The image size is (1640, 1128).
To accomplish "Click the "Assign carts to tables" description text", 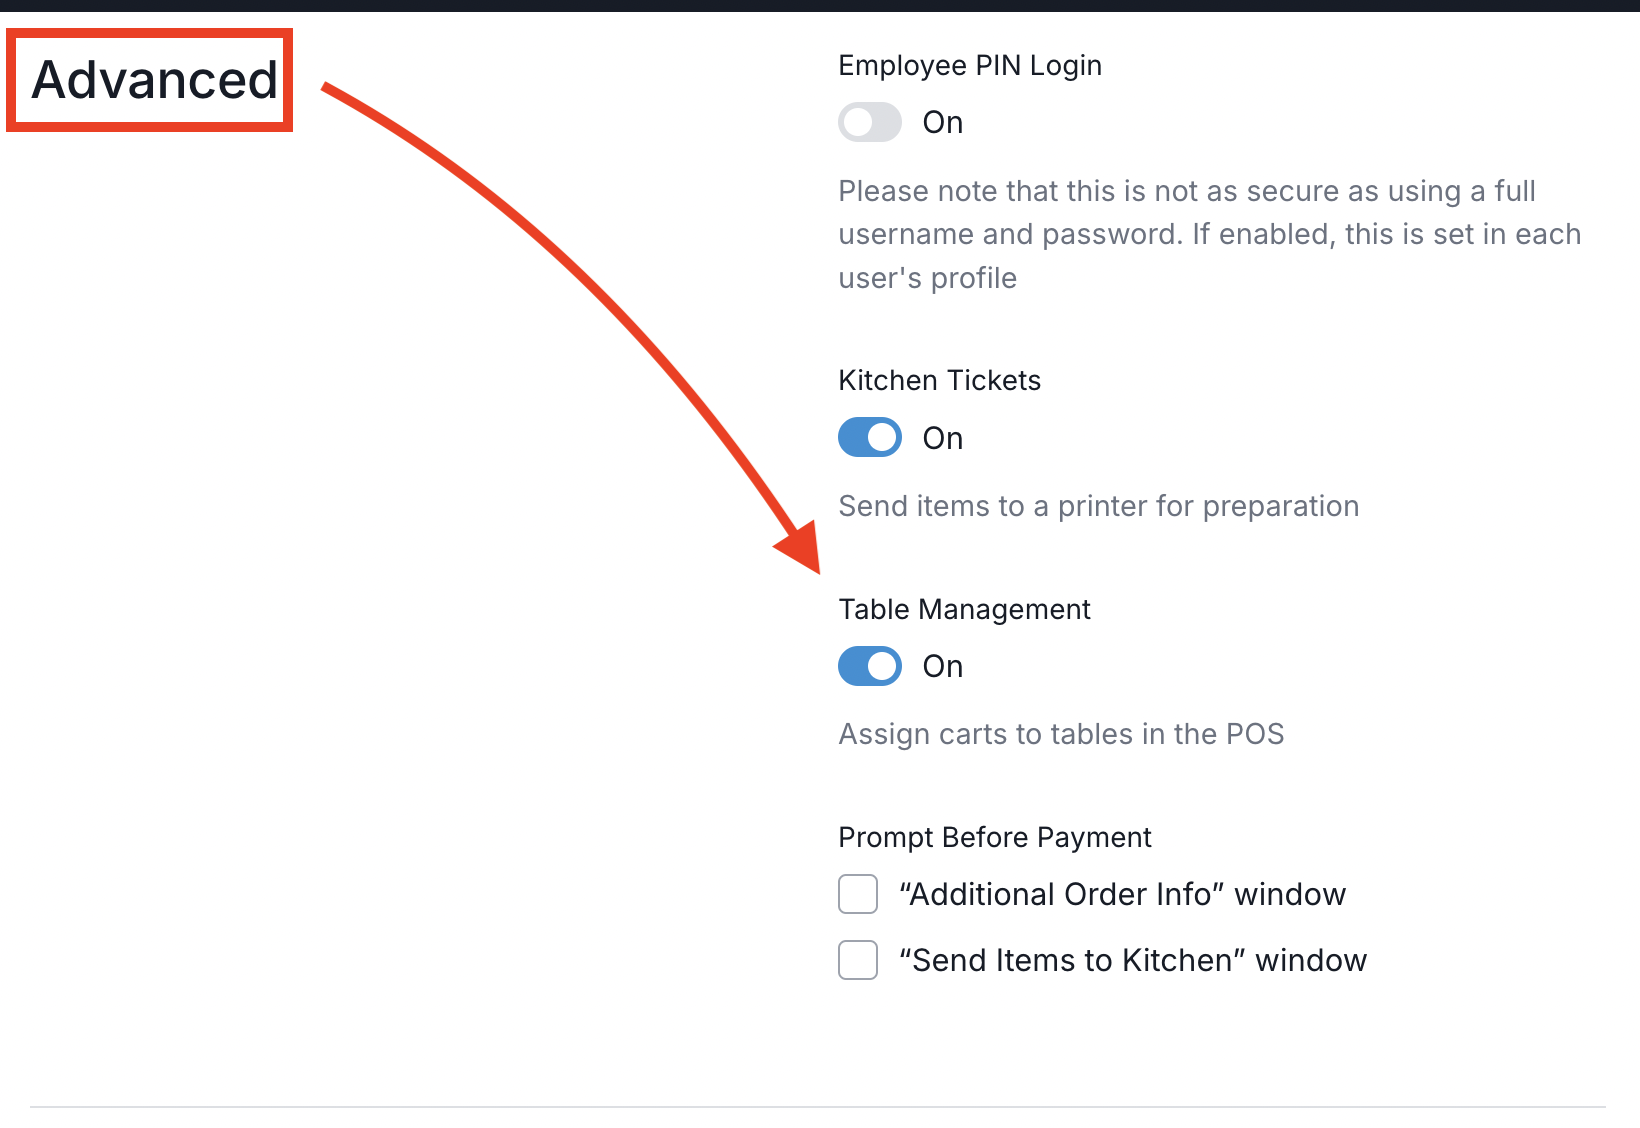I will pos(1061,733).
